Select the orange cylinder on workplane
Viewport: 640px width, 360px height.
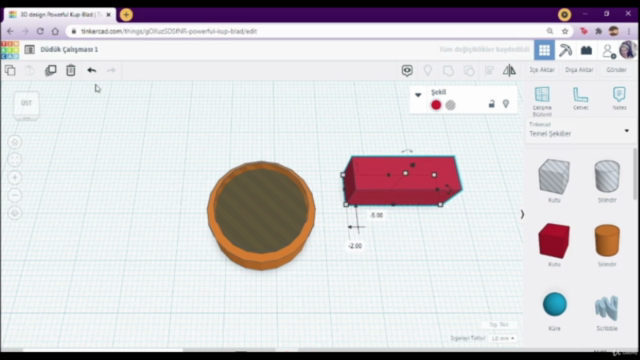point(261,216)
